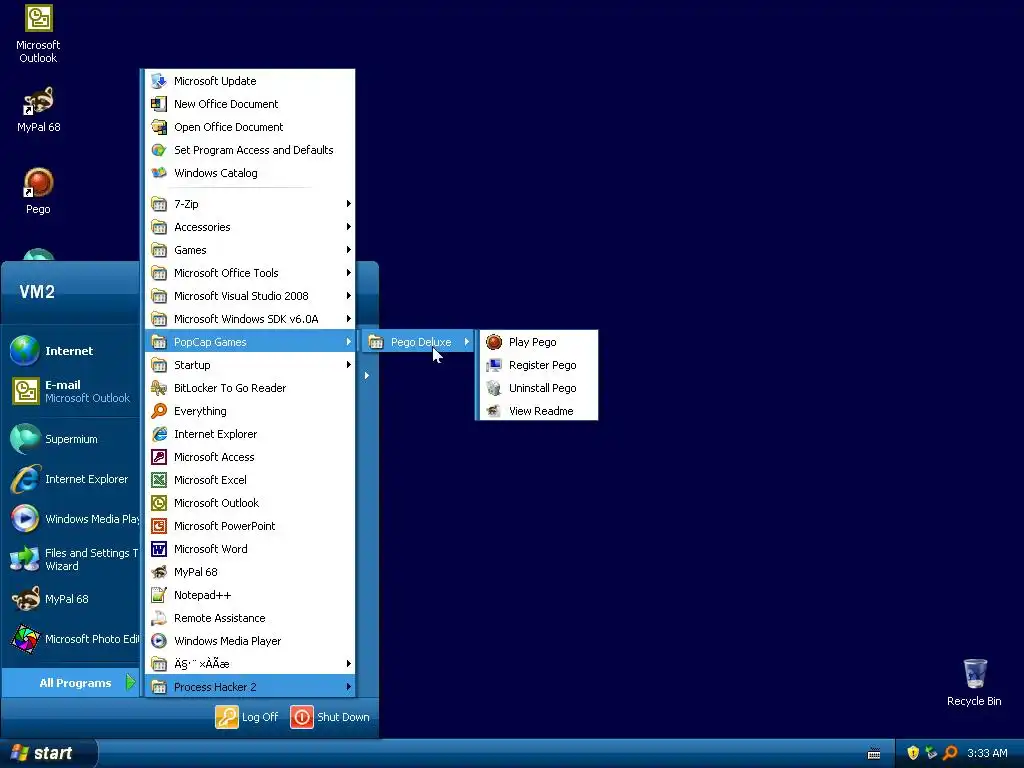This screenshot has width=1024, height=768.
Task: Select Play Pego from the submenu
Action: (x=538, y=342)
